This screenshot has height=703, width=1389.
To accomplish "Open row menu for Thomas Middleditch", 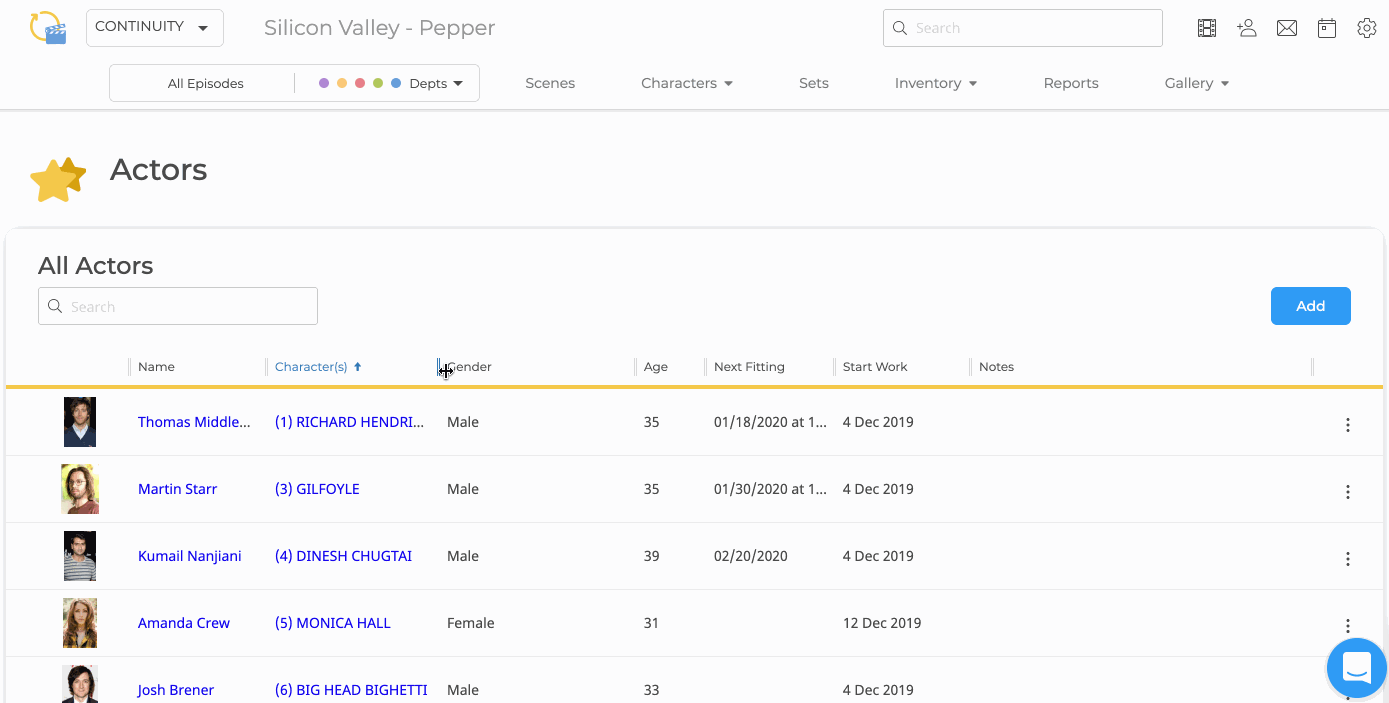I will (x=1348, y=425).
